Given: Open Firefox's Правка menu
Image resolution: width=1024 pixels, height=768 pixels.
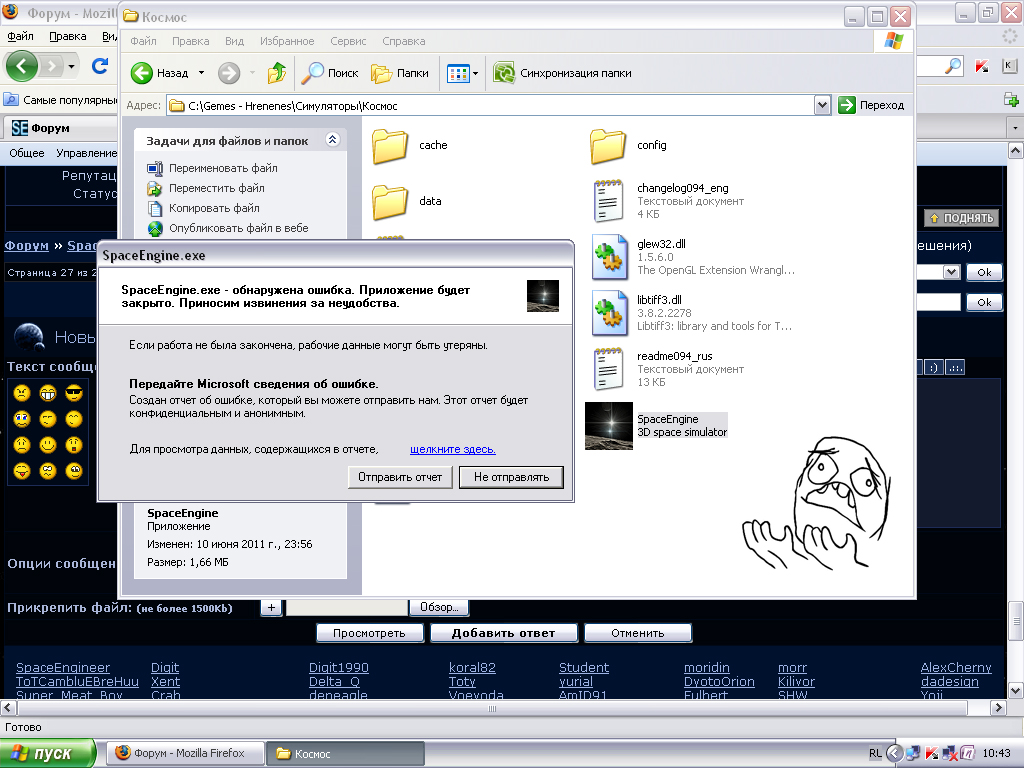Looking at the screenshot, I should [68, 37].
